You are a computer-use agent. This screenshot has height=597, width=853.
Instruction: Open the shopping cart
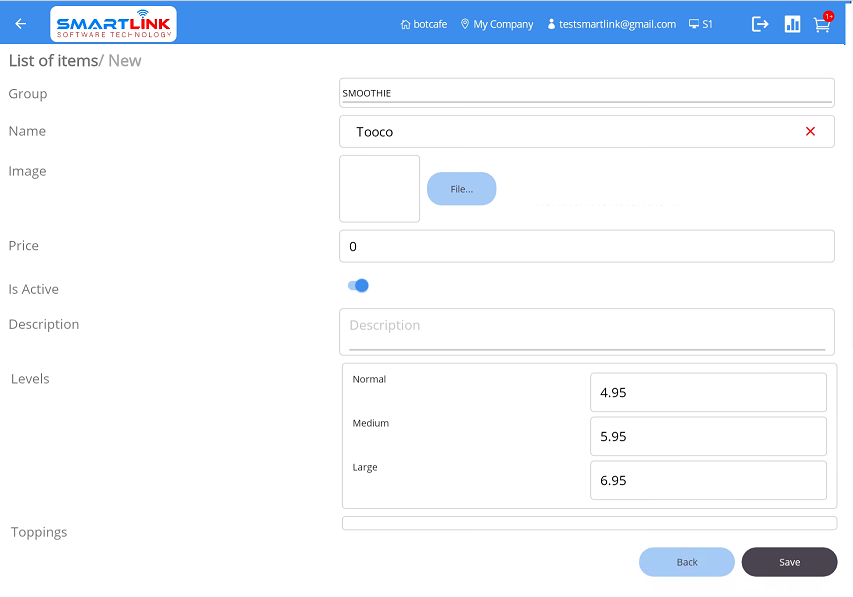[x=822, y=25]
